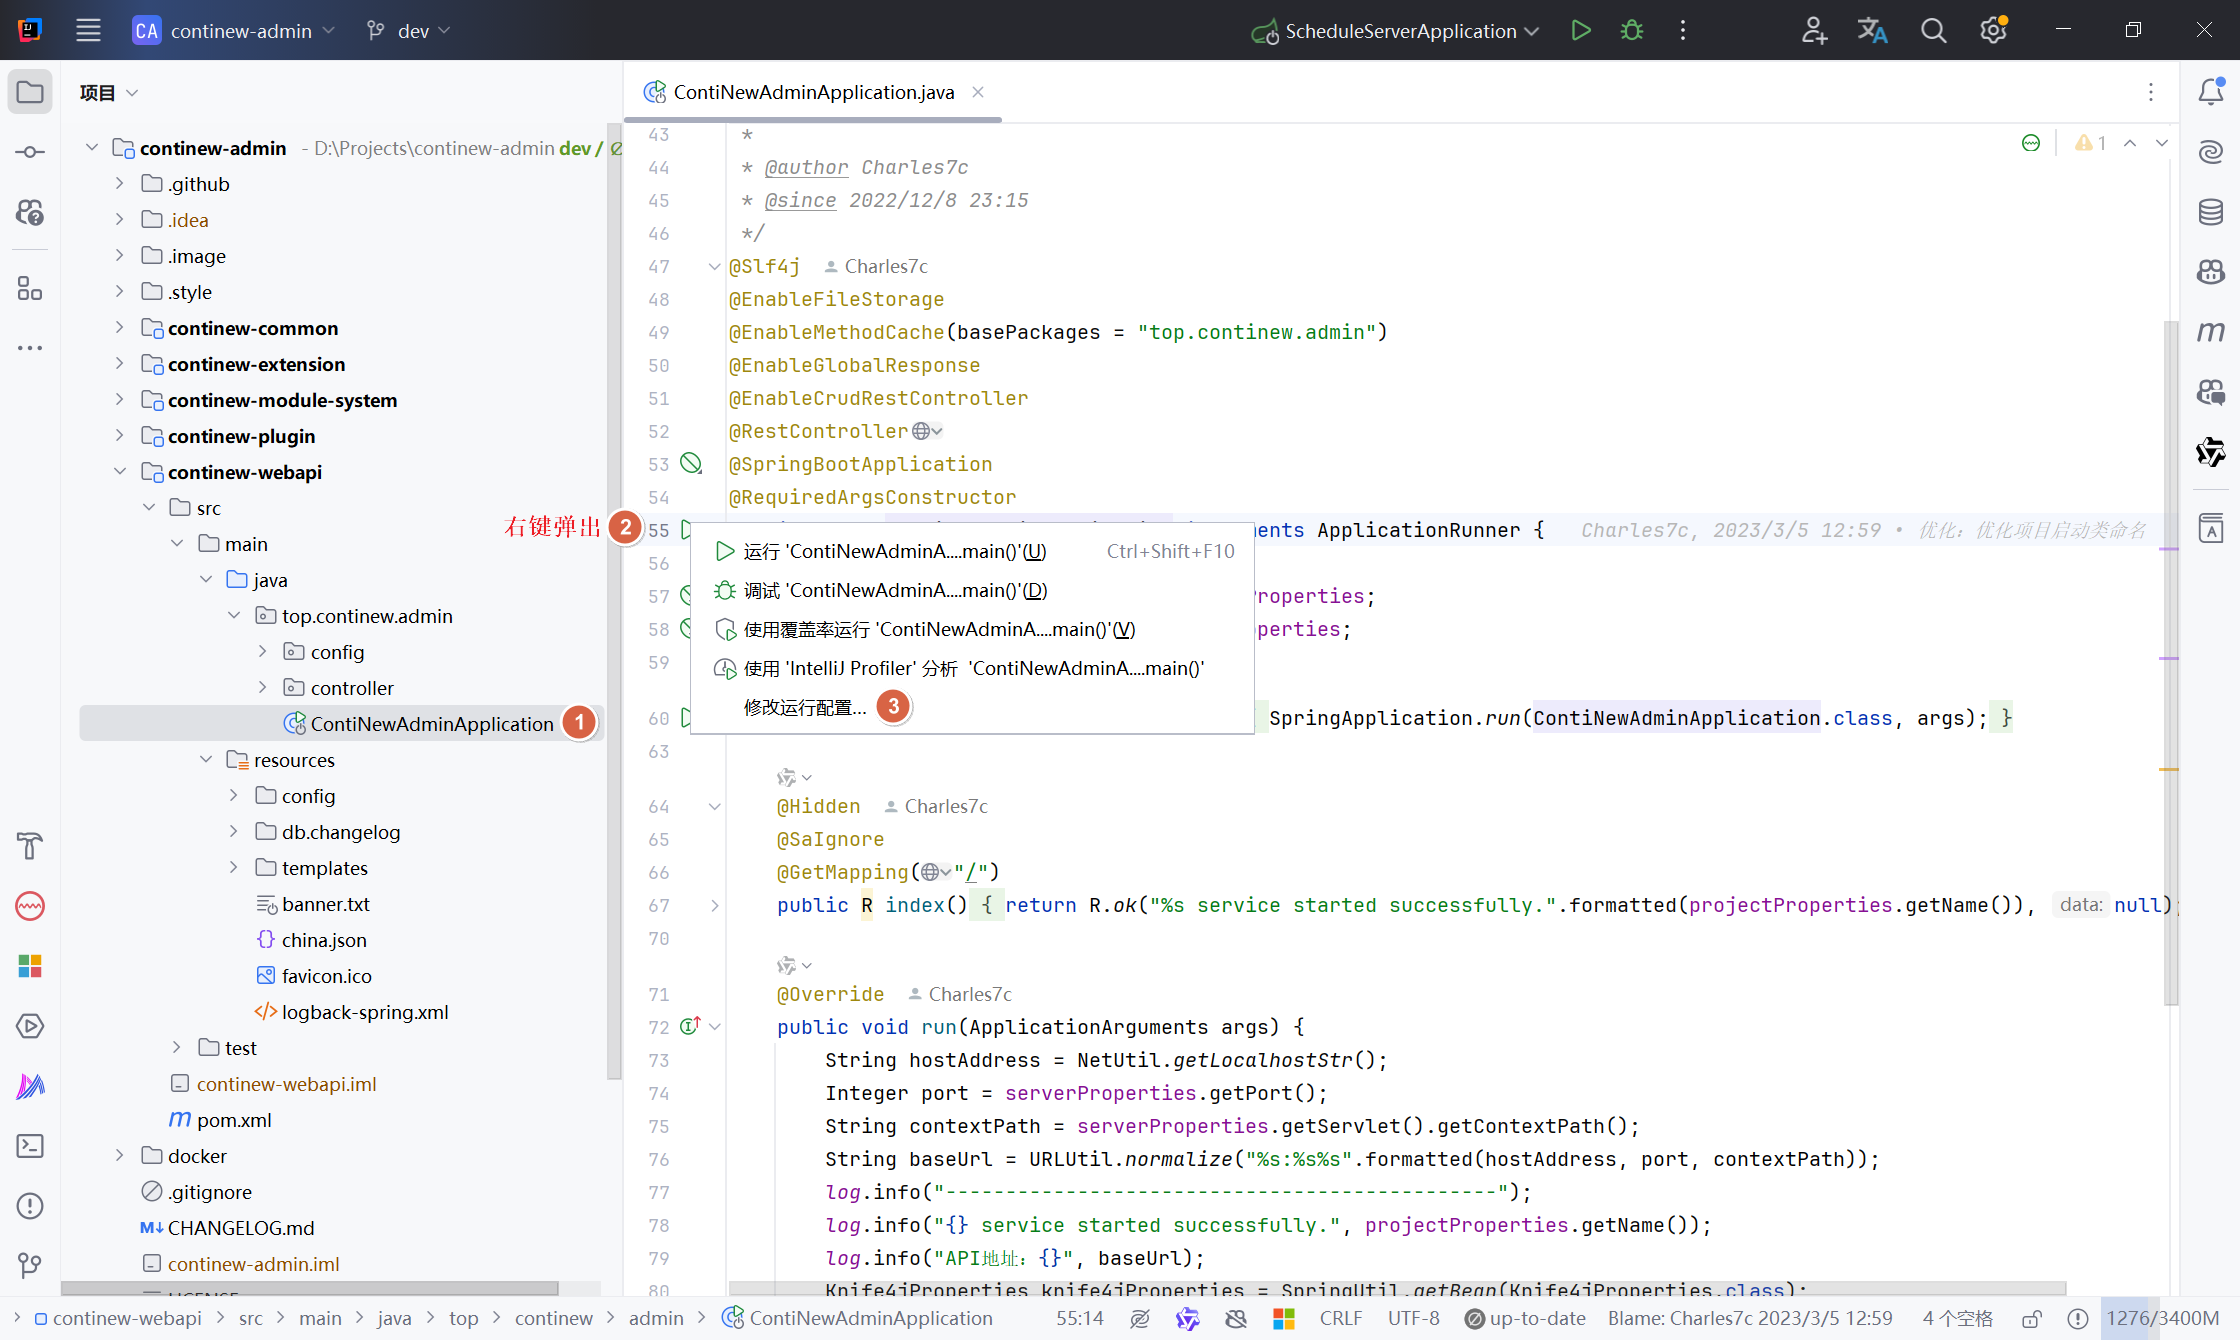
Task: Open the Git tool window
Action: 30,1265
